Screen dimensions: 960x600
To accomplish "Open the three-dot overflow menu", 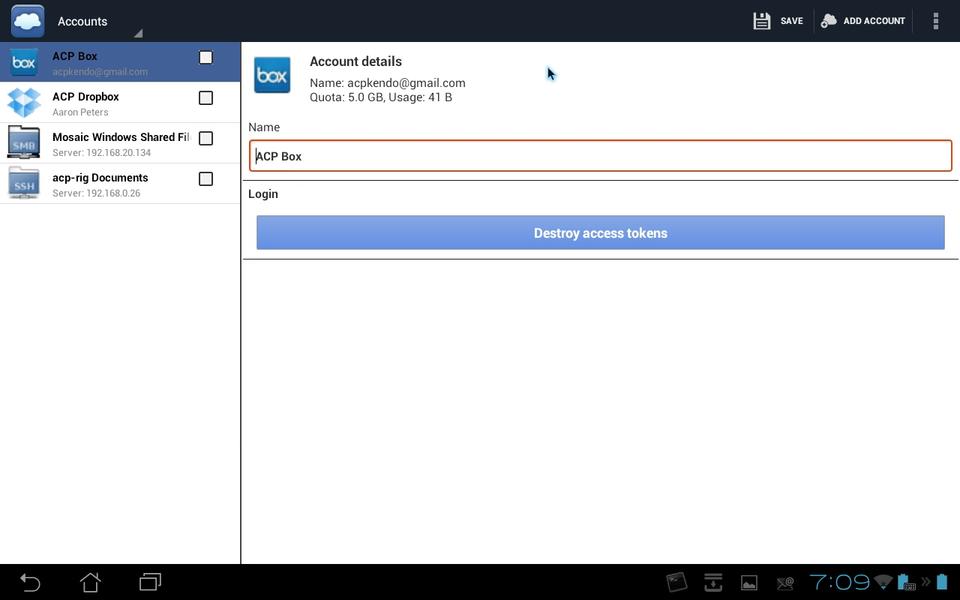I will point(936,21).
